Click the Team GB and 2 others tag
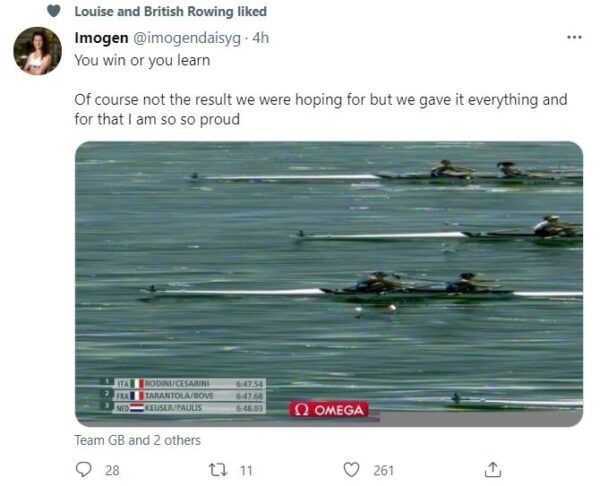The height and width of the screenshot is (486, 600). [x=137, y=440]
